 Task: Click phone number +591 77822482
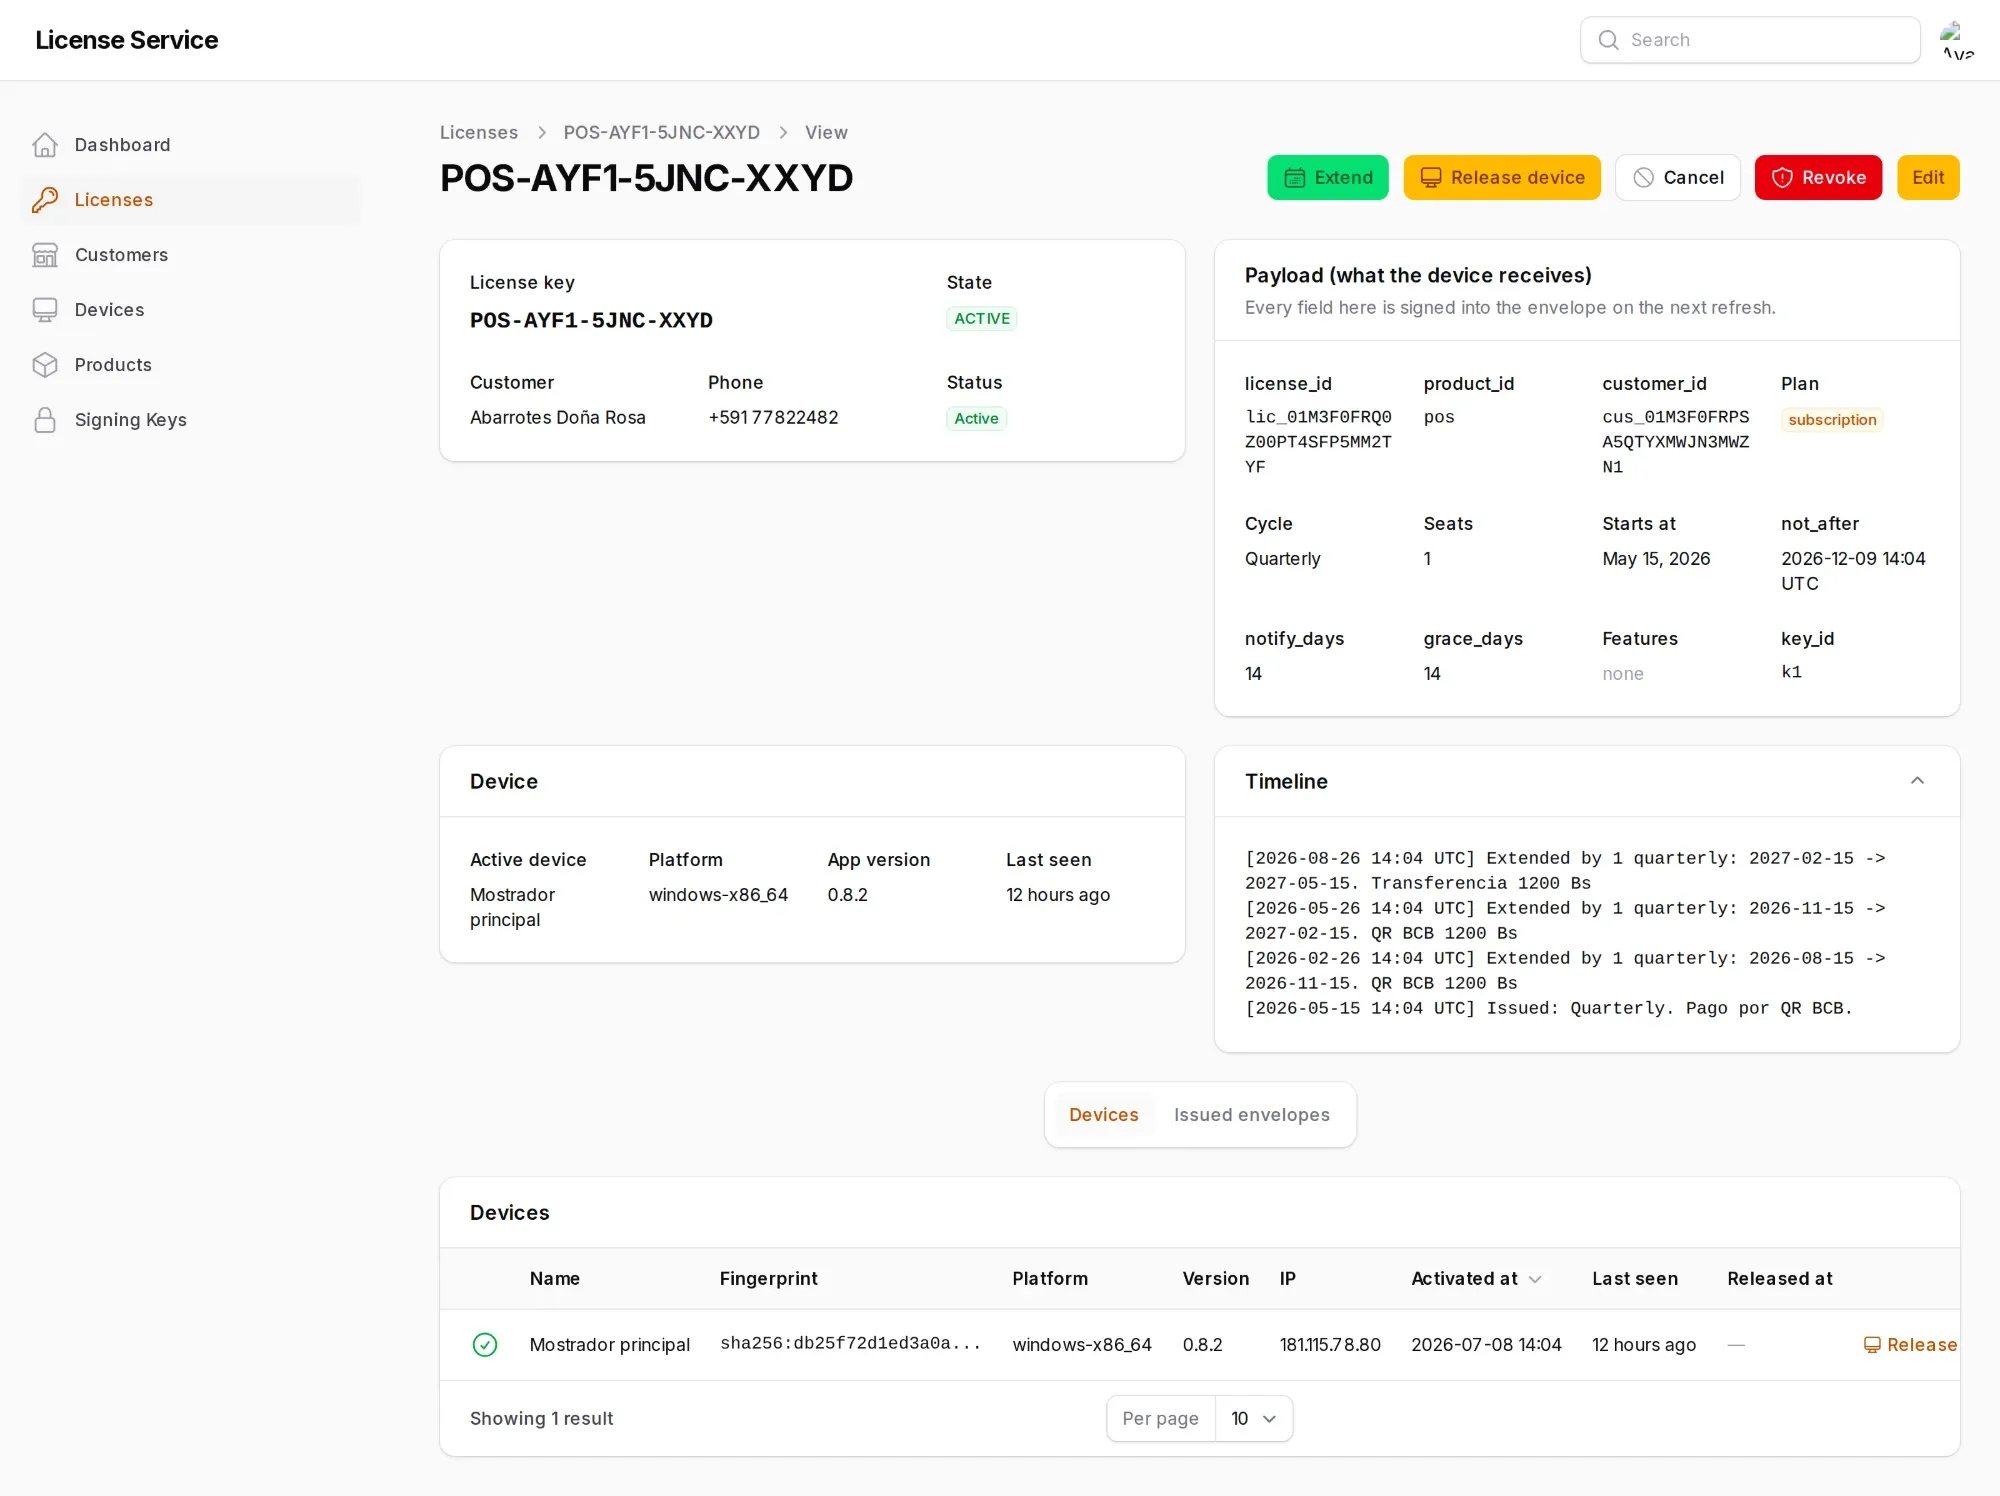(773, 418)
